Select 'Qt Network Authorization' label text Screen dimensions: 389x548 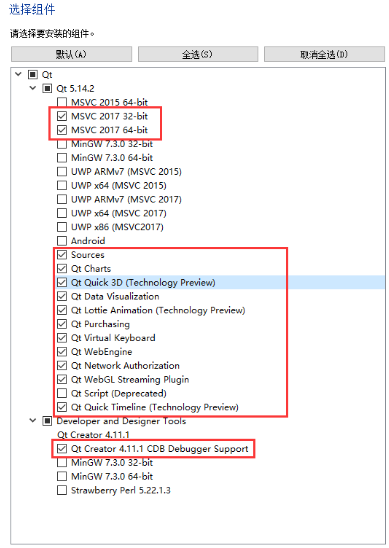(x=125, y=366)
